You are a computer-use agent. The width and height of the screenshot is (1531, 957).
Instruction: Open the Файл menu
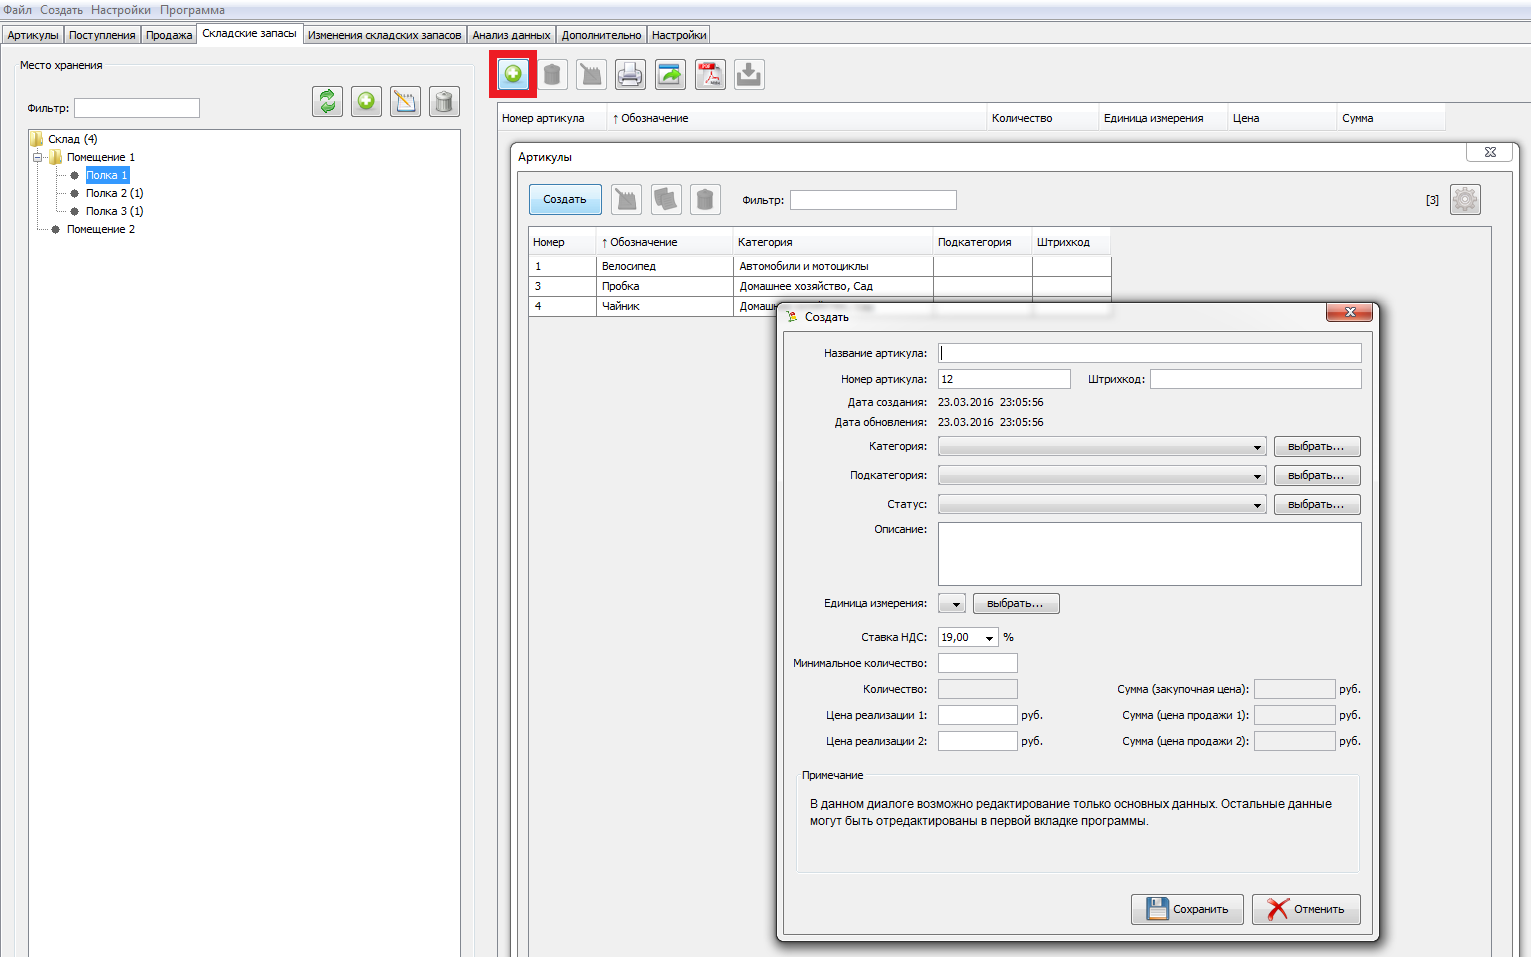[17, 10]
